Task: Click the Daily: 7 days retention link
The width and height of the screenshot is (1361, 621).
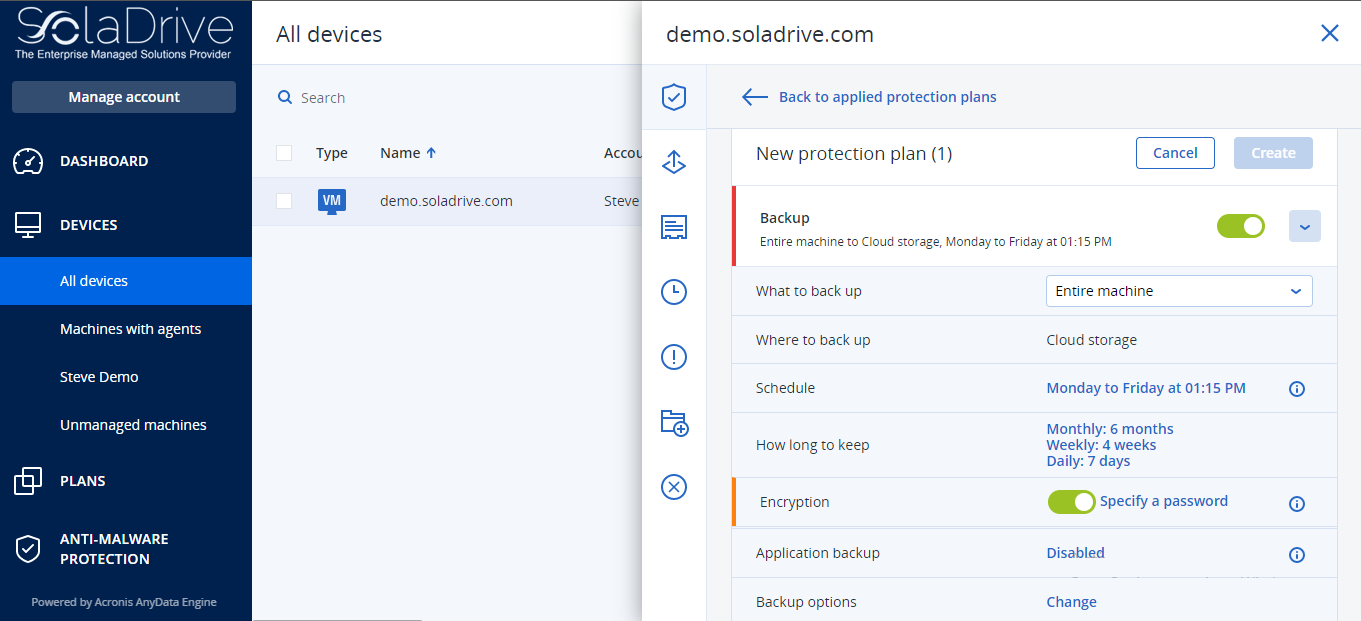Action: tap(1088, 461)
